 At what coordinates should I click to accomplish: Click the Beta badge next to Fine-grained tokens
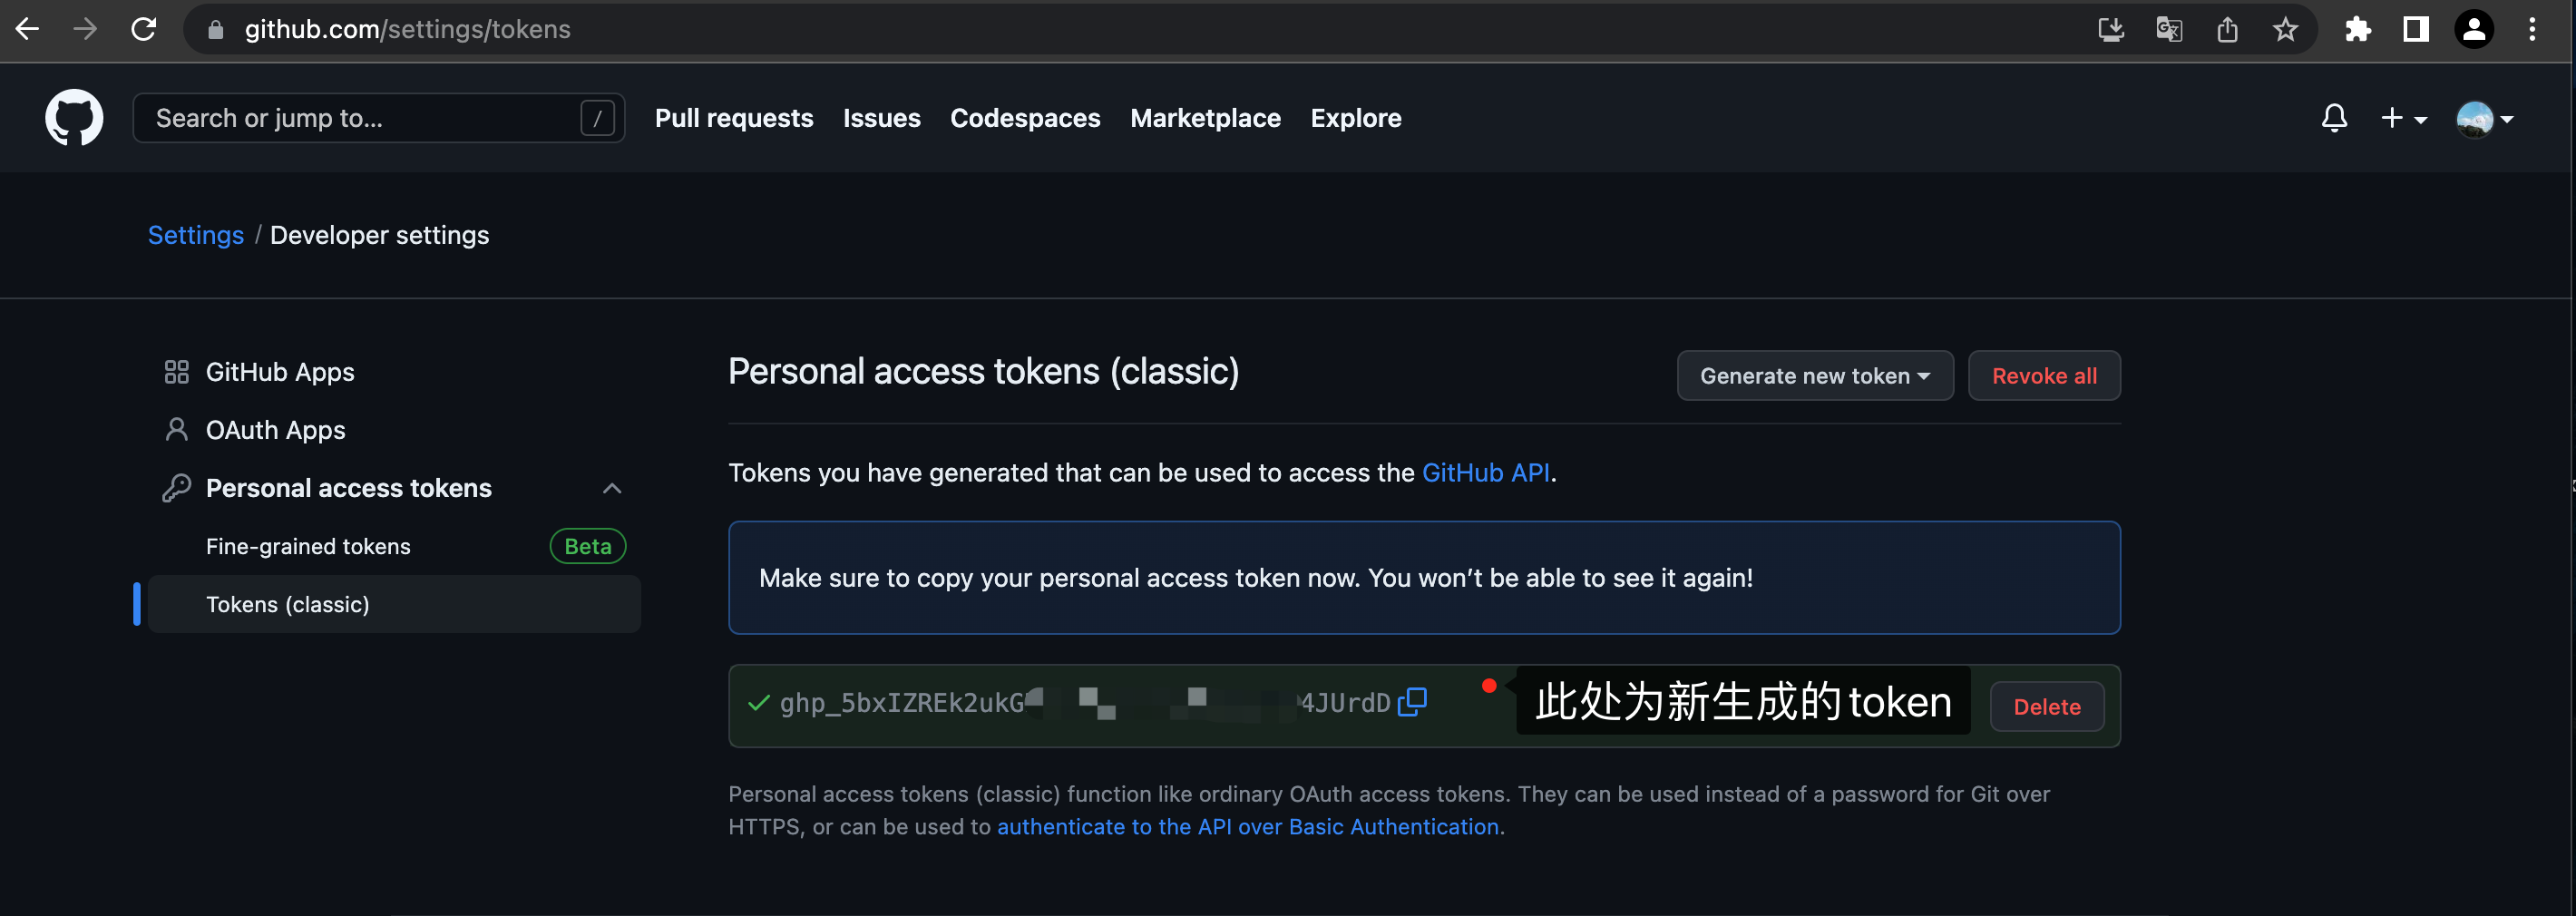(588, 546)
